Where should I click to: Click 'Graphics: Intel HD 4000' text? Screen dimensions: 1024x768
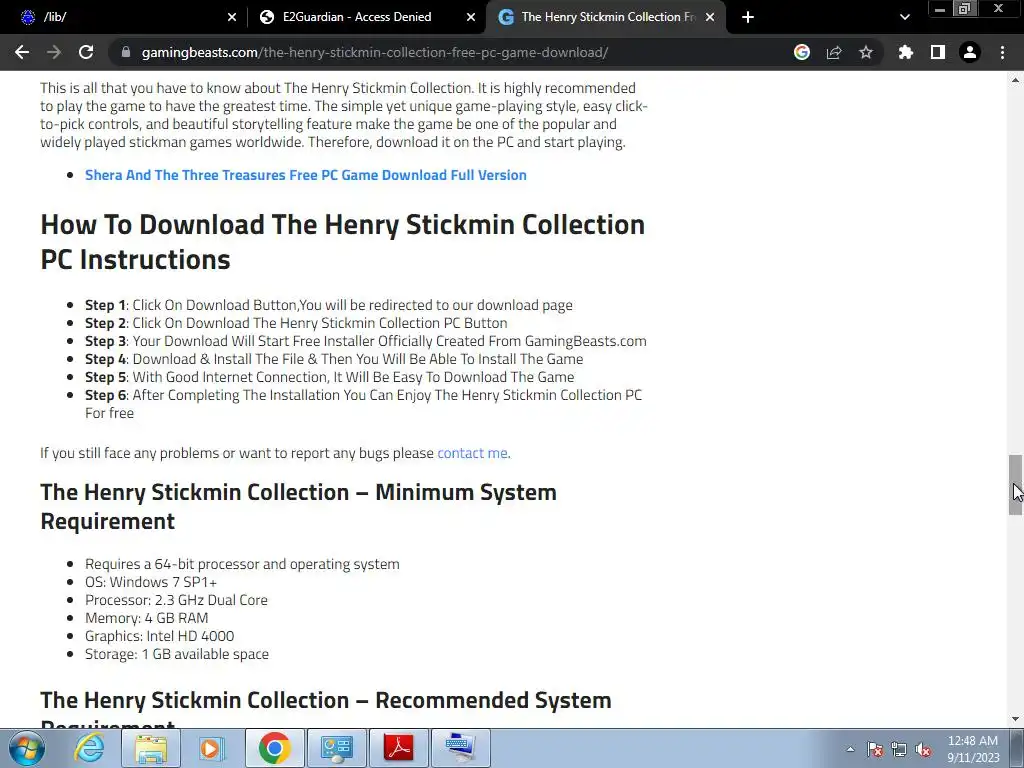[159, 636]
